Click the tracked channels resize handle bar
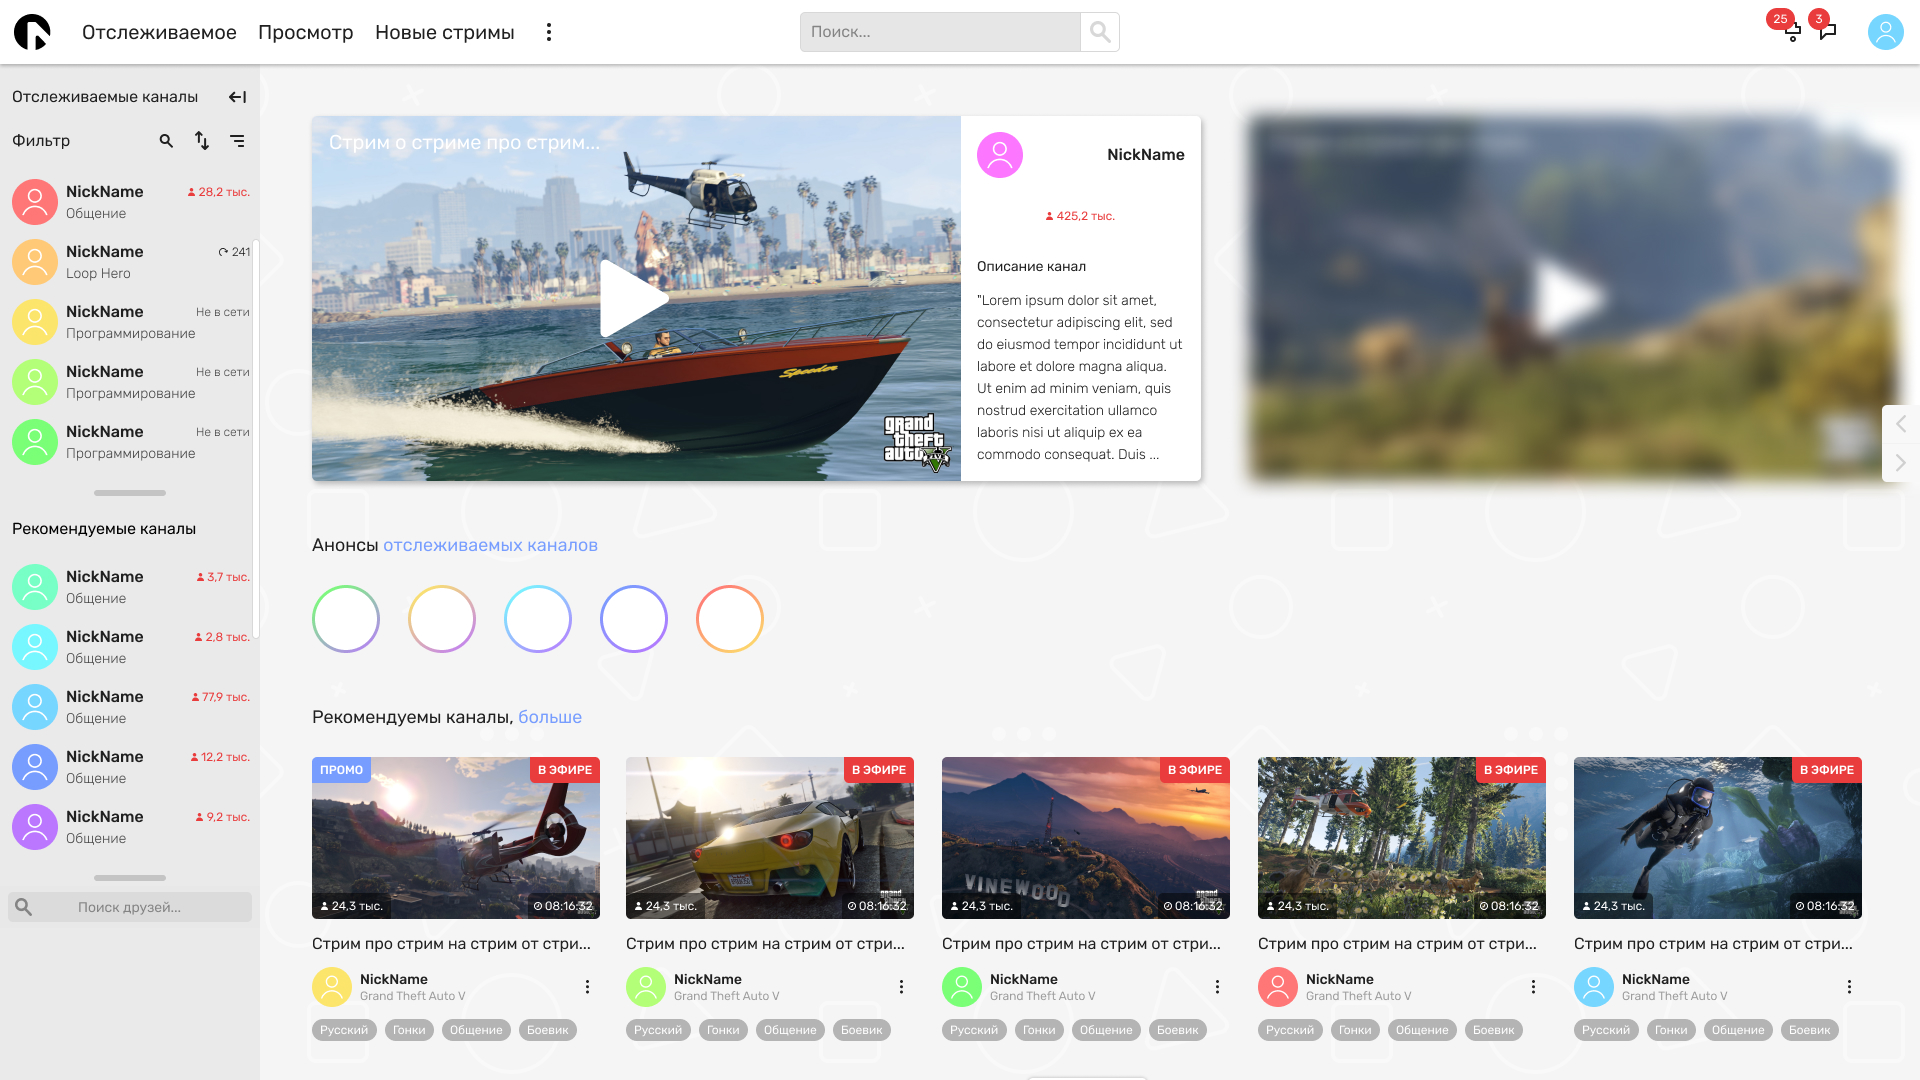 point(130,493)
